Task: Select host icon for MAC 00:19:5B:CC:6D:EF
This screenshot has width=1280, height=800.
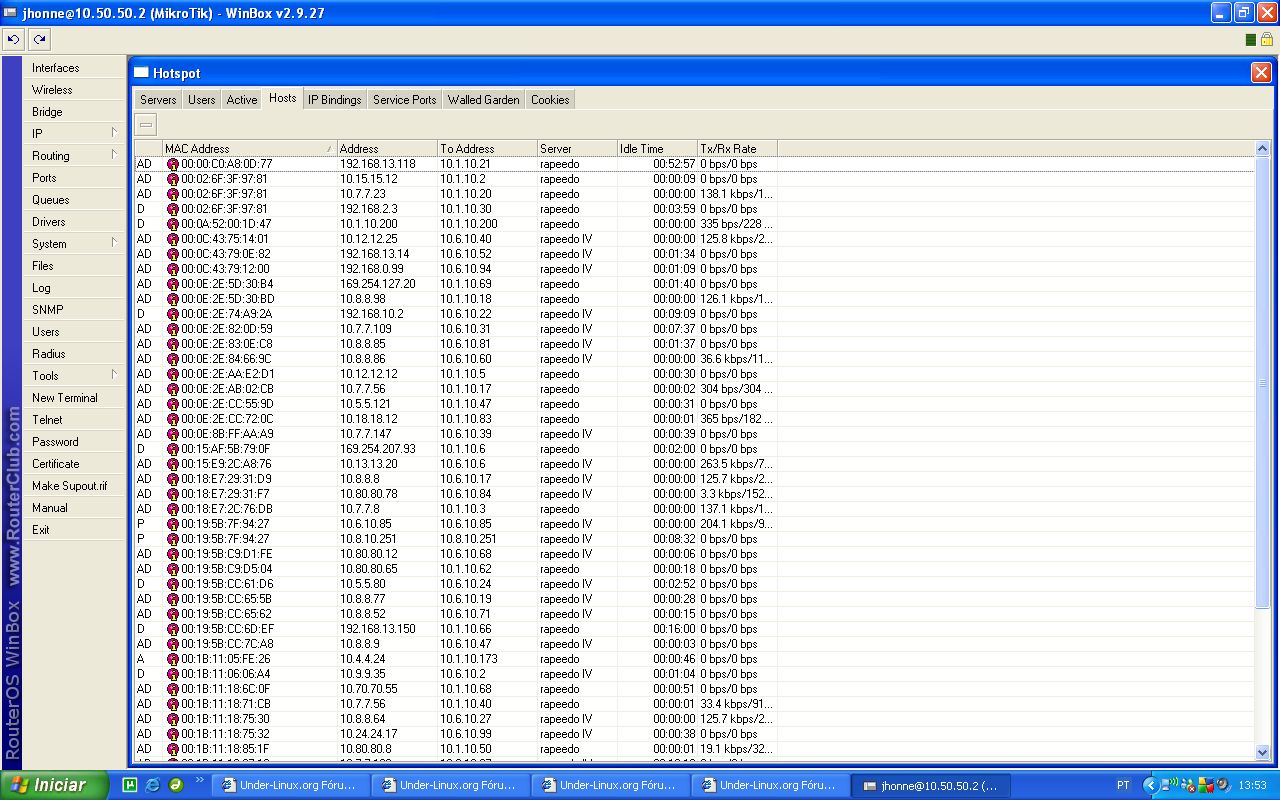Action: (x=173, y=629)
